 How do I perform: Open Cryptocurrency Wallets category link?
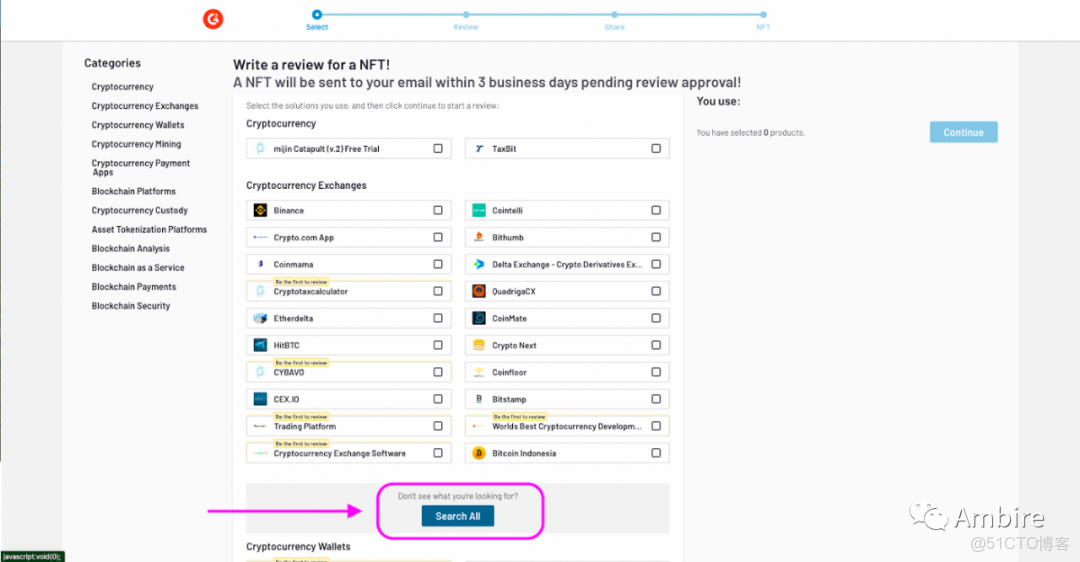[x=138, y=125]
